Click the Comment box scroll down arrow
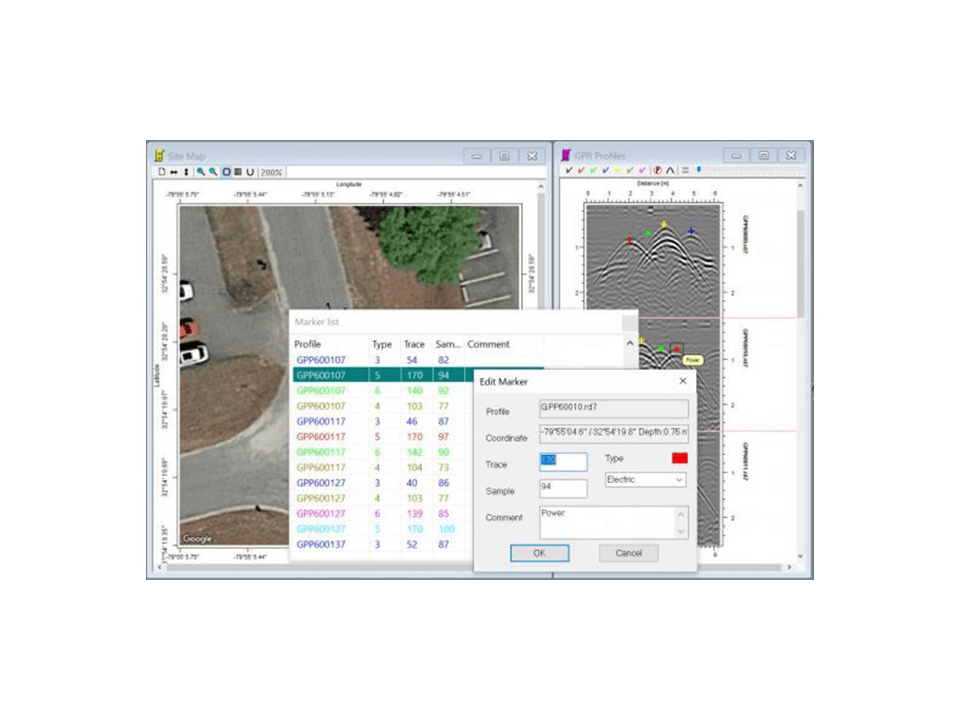960x720 pixels. (x=681, y=531)
